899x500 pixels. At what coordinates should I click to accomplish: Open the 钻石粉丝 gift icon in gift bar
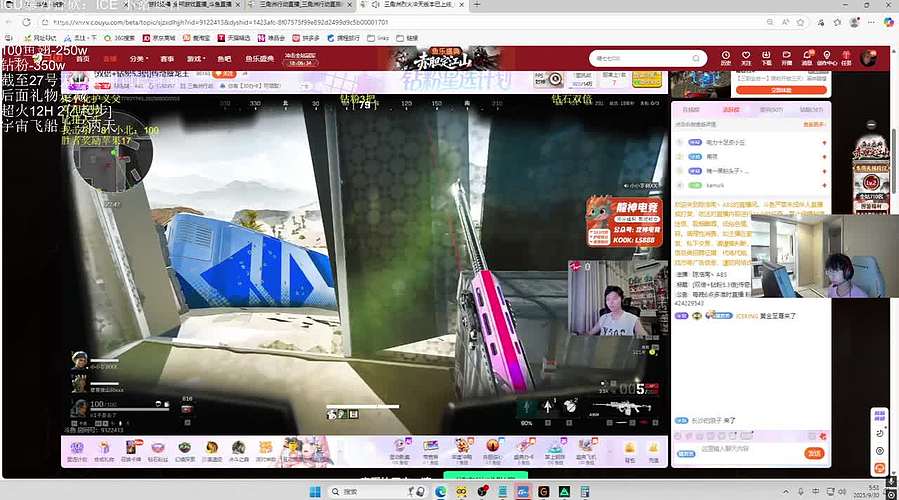[x=158, y=451]
